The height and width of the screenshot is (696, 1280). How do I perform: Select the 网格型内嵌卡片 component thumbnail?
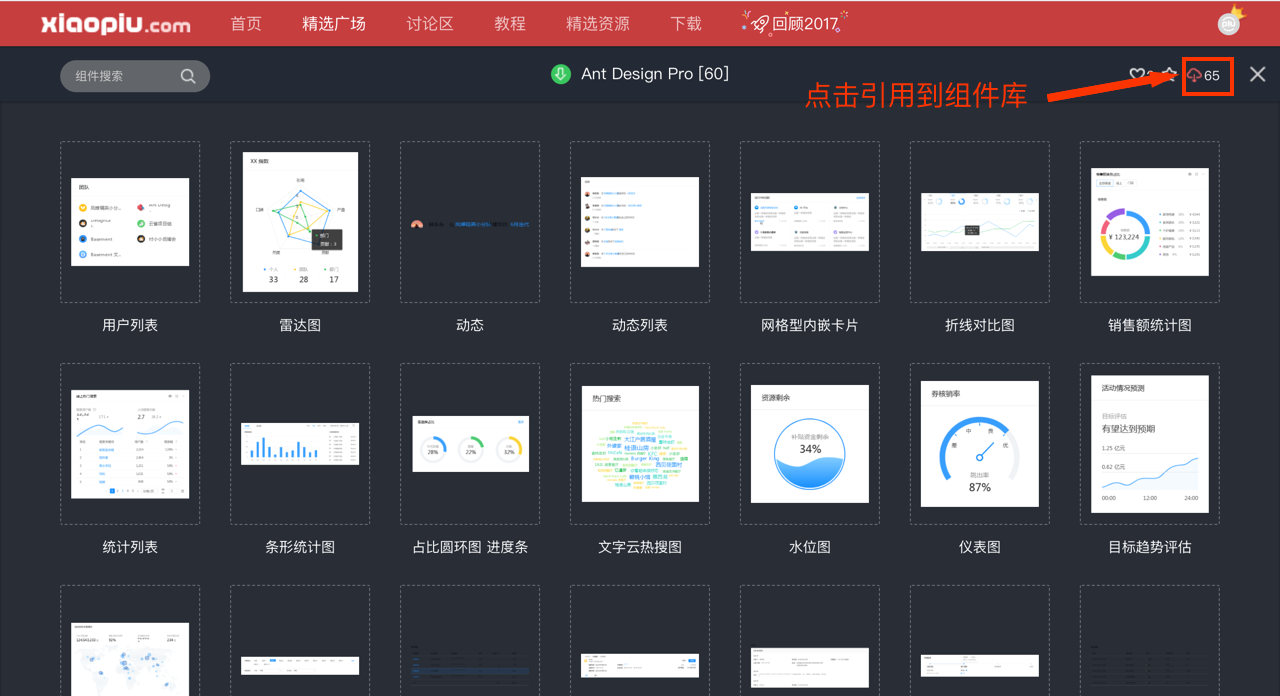coord(810,222)
